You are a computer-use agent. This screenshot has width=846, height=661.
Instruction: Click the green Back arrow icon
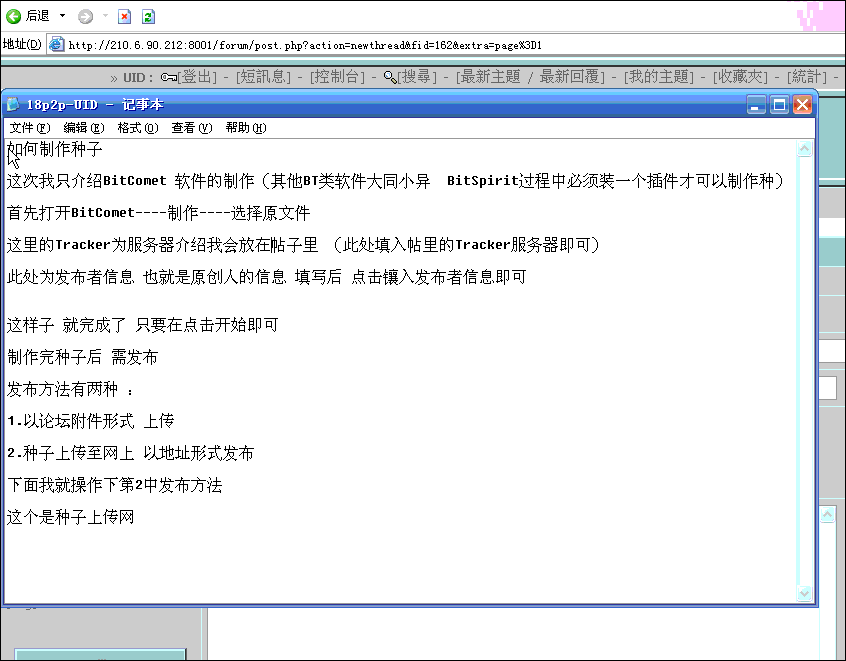13,16
